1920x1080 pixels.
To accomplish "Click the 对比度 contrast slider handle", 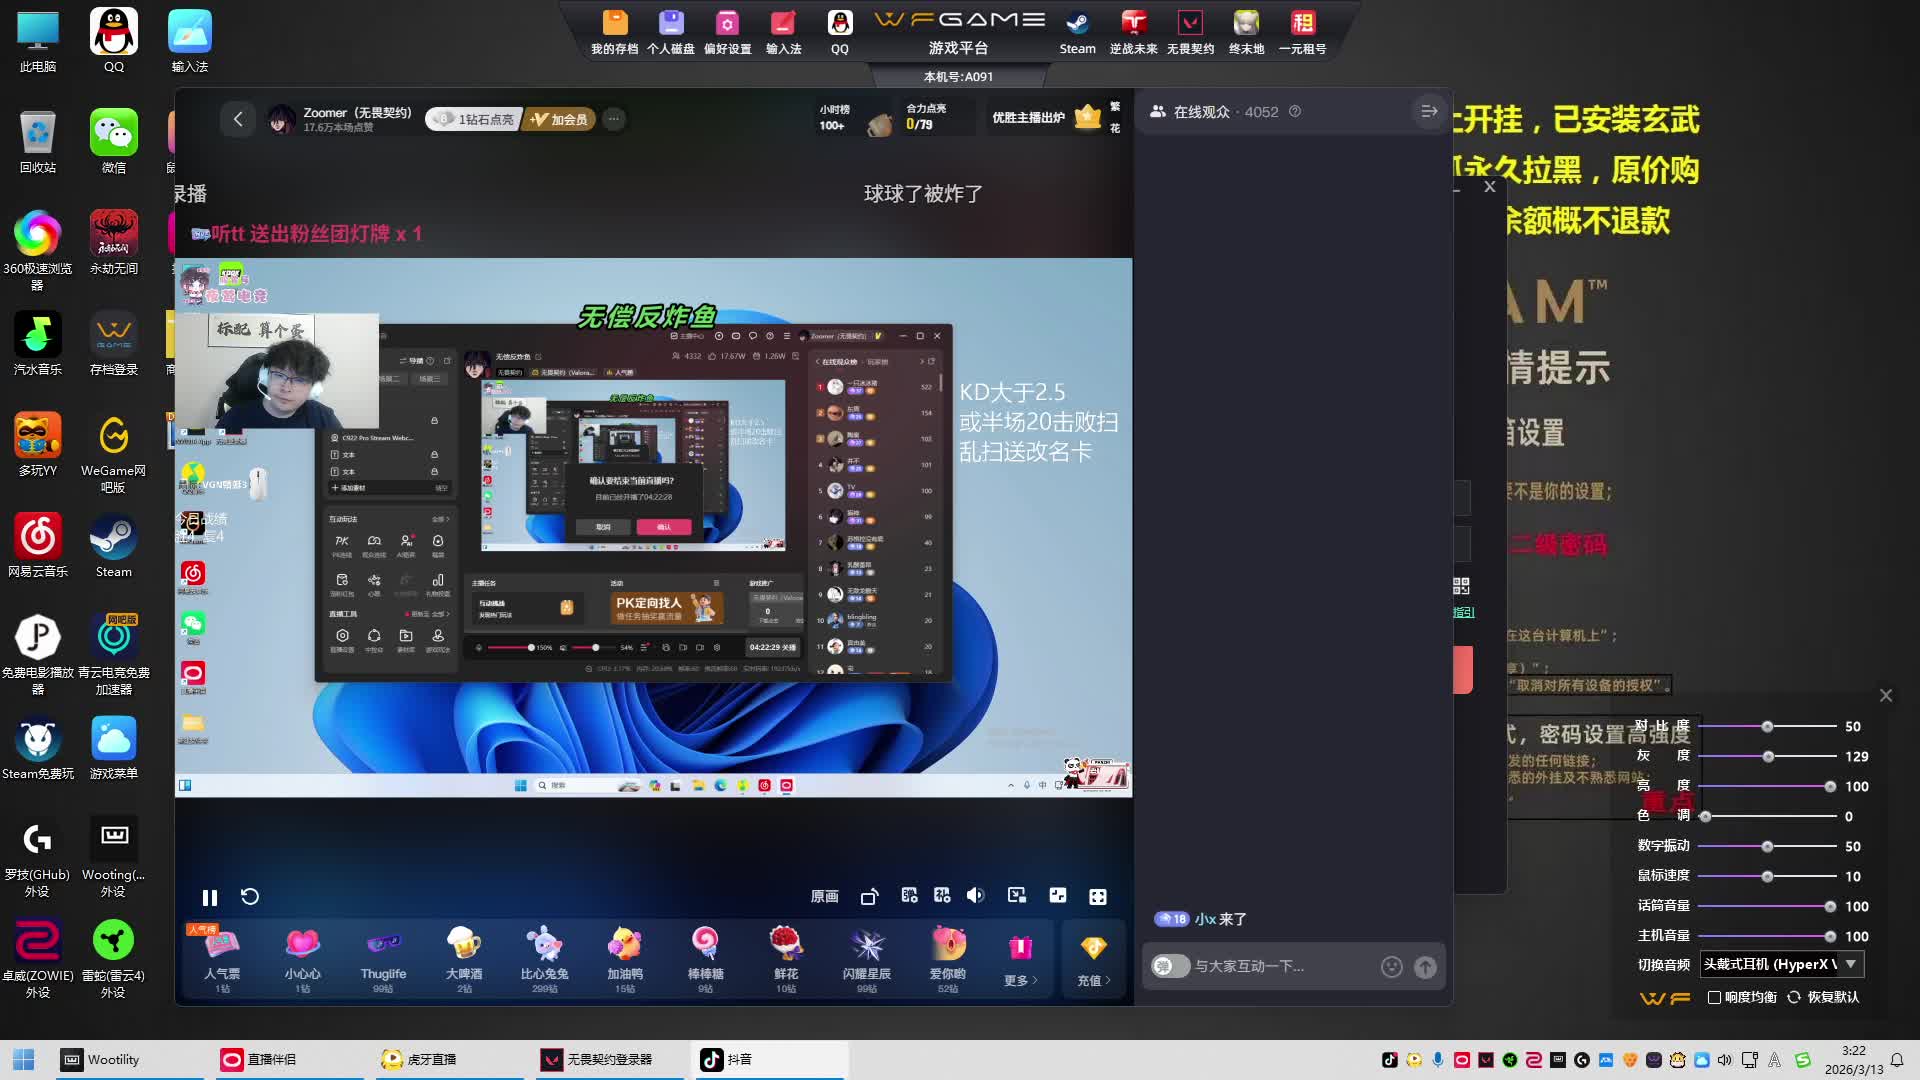I will coord(1767,727).
